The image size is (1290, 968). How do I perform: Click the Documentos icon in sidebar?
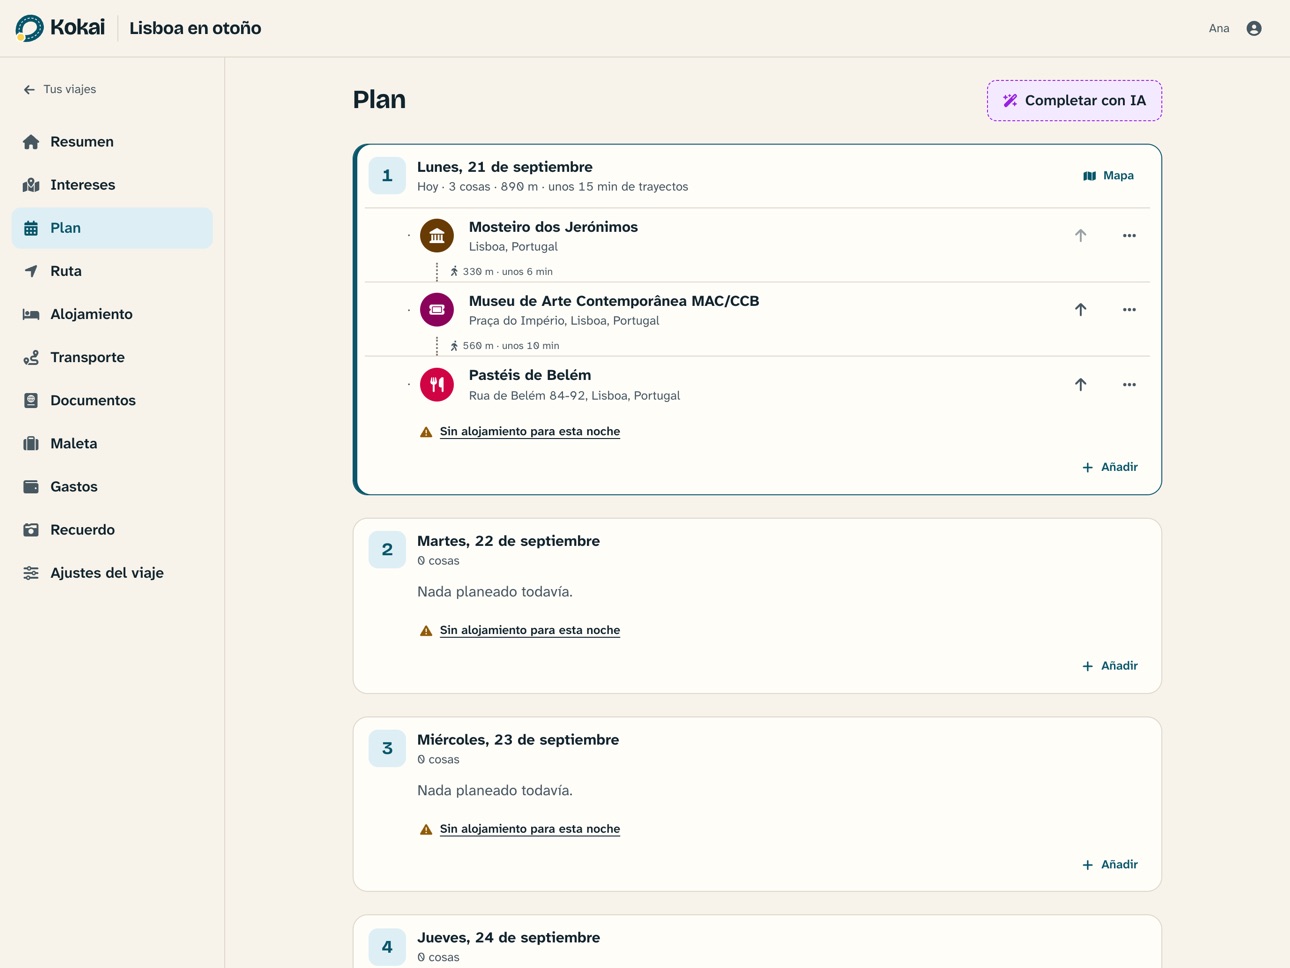coord(31,400)
